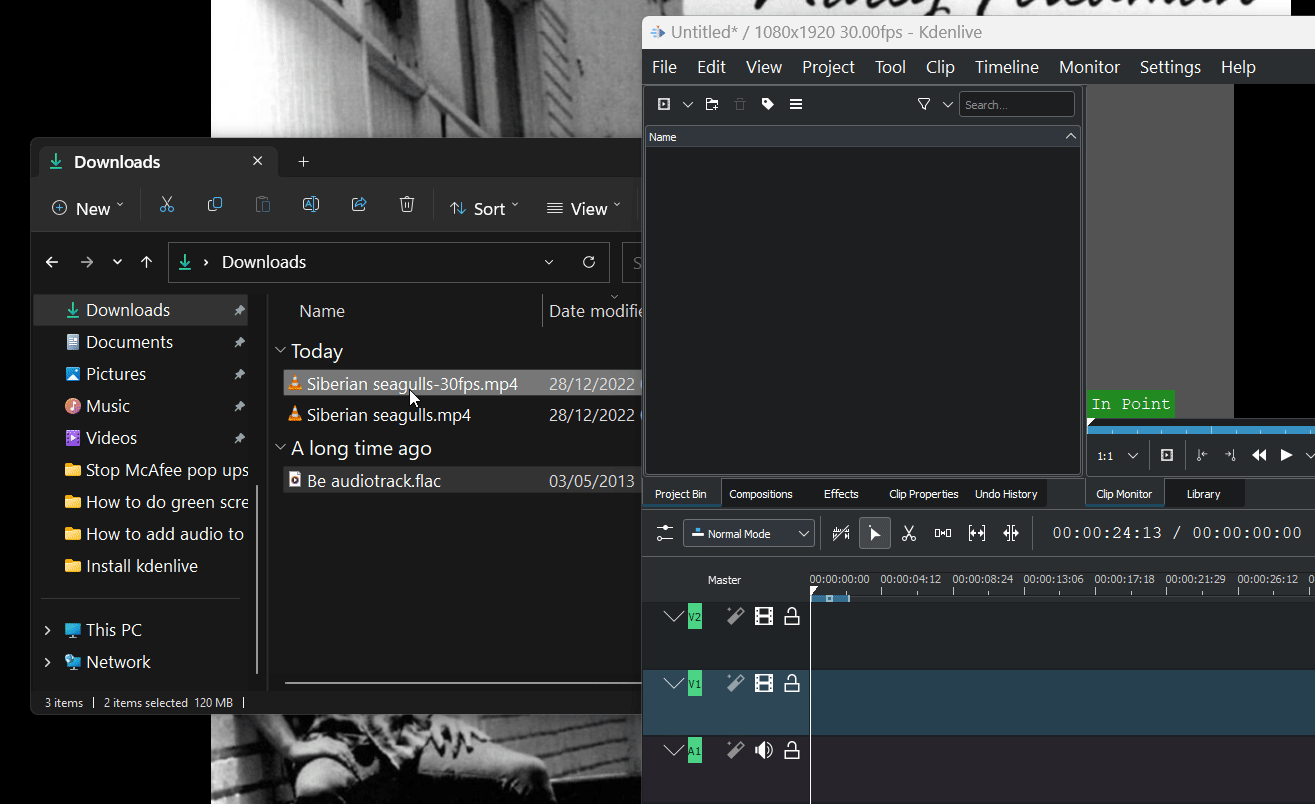Click the filter funnel icon in Project Bin
Viewport: 1315px width, 804px height.
pos(924,104)
